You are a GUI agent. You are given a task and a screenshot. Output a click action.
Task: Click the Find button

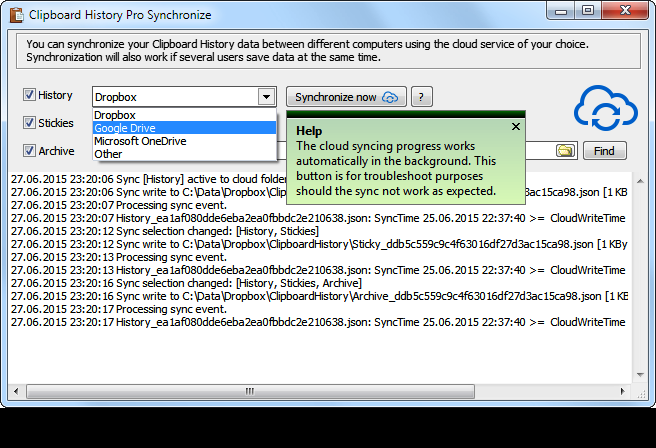pos(605,151)
